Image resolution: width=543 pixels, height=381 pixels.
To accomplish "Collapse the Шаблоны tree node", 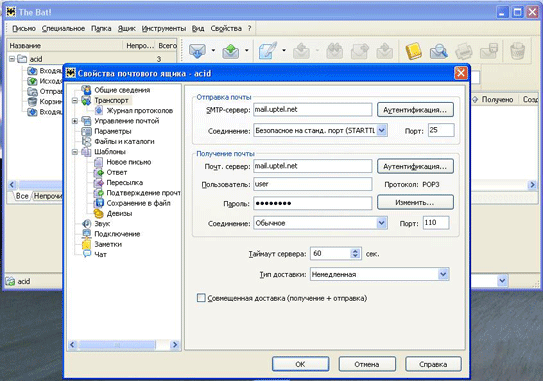I will tap(75, 152).
